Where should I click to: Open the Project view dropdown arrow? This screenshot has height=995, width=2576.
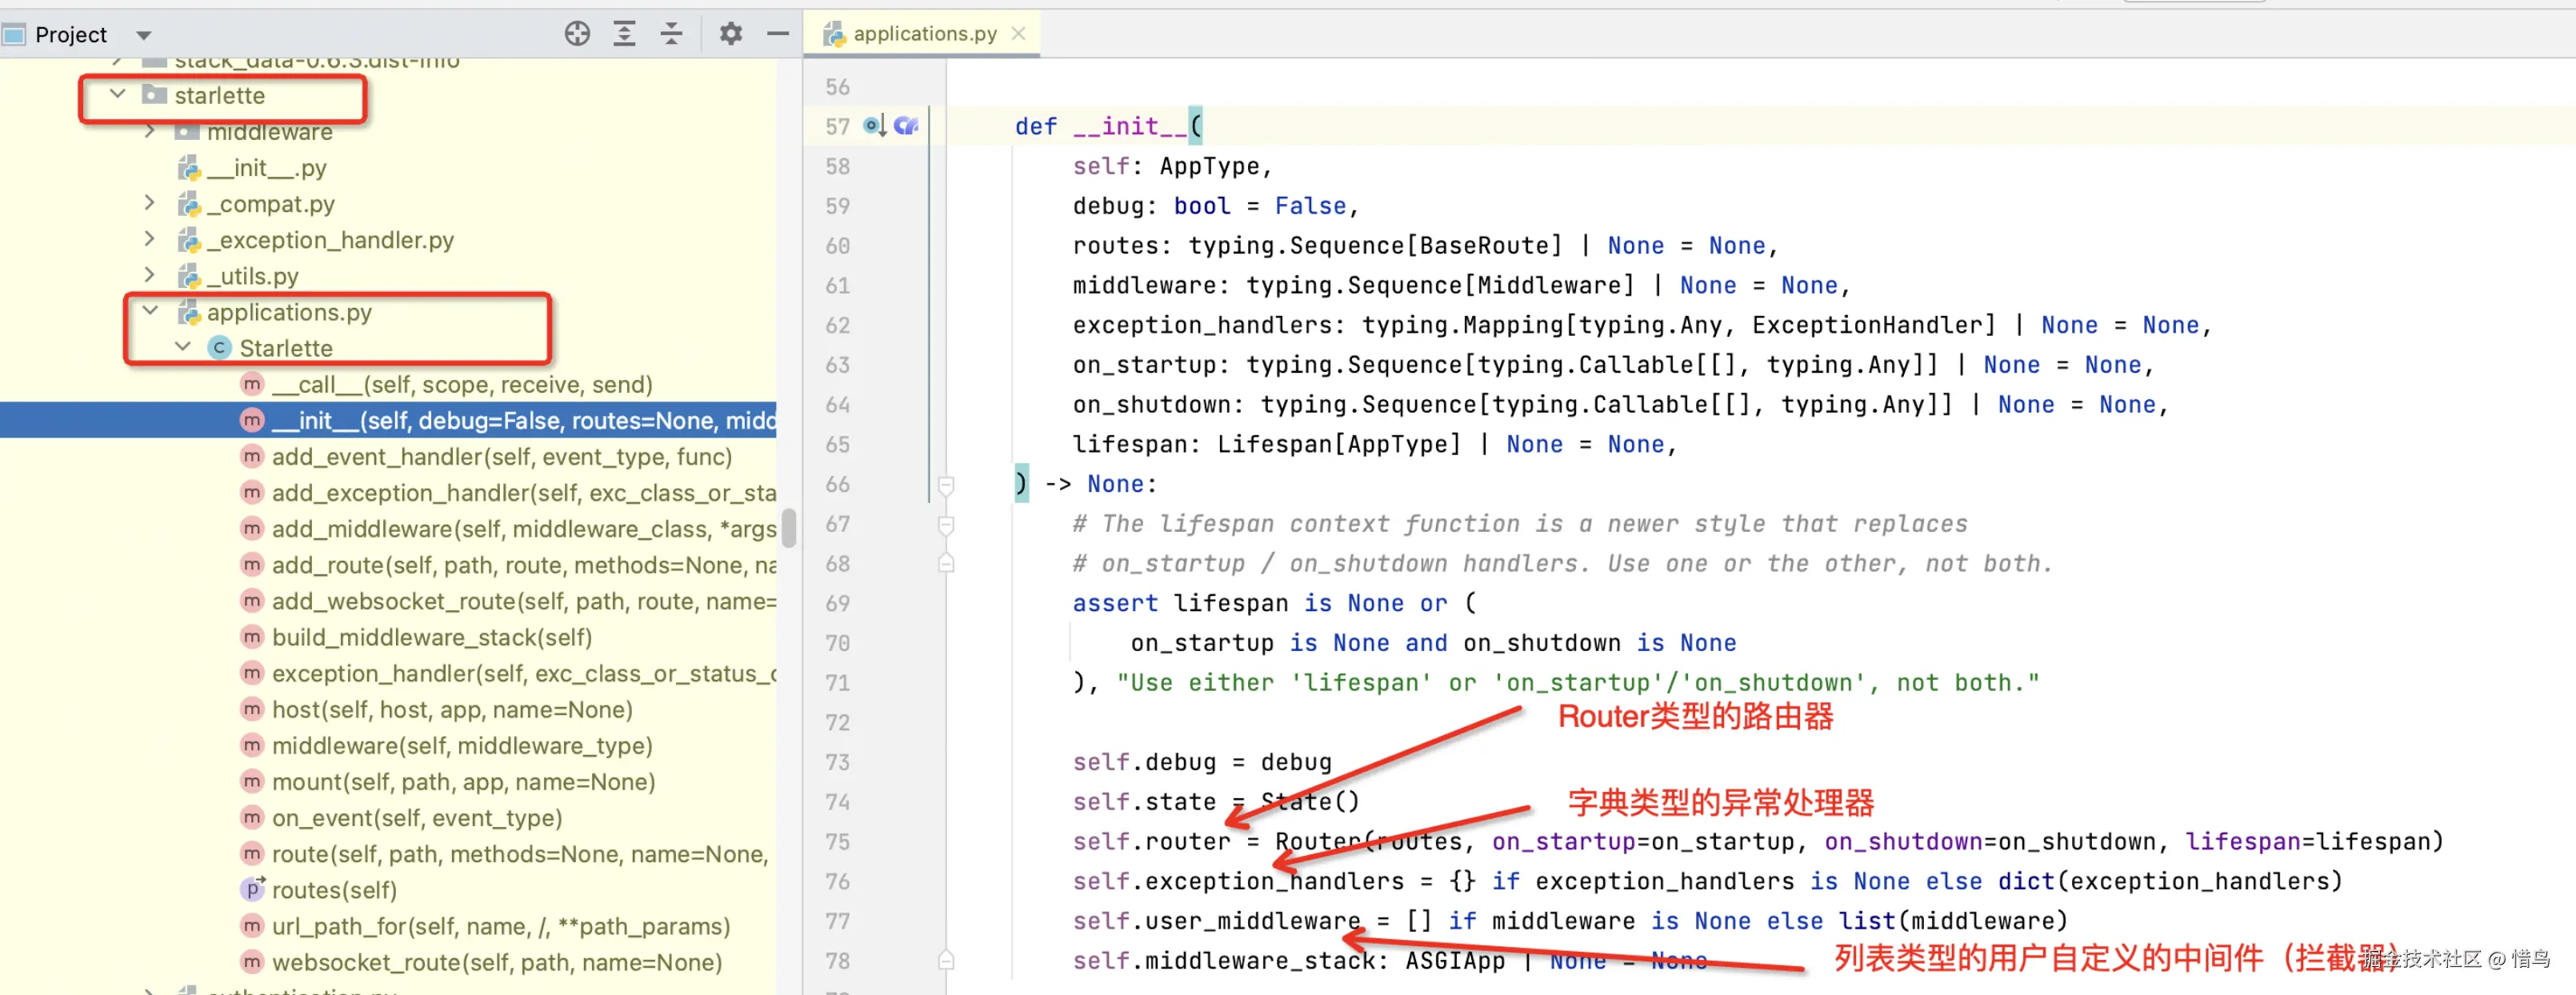pos(144,35)
